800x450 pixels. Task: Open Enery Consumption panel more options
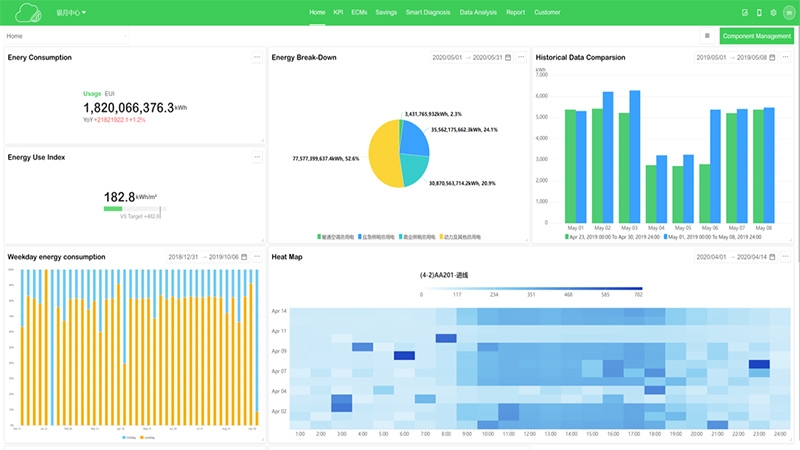[x=257, y=58]
